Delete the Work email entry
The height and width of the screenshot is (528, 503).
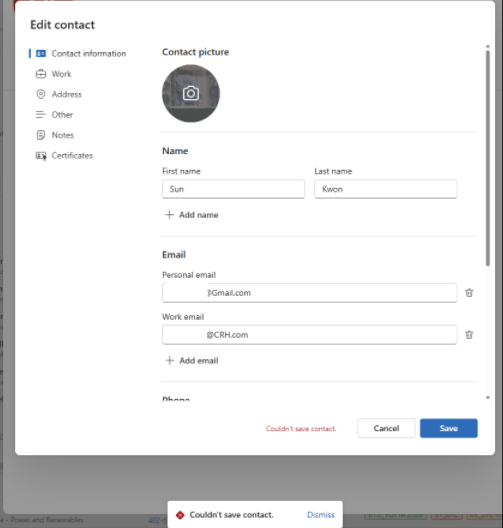pyautogui.click(x=469, y=335)
